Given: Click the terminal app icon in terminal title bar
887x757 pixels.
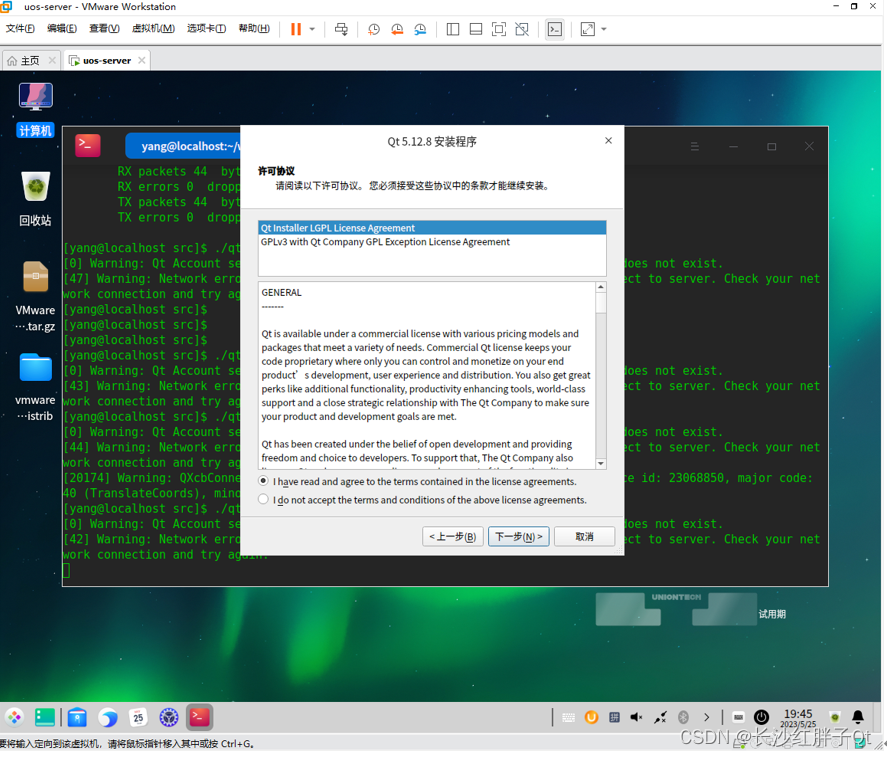Looking at the screenshot, I should [x=88, y=145].
